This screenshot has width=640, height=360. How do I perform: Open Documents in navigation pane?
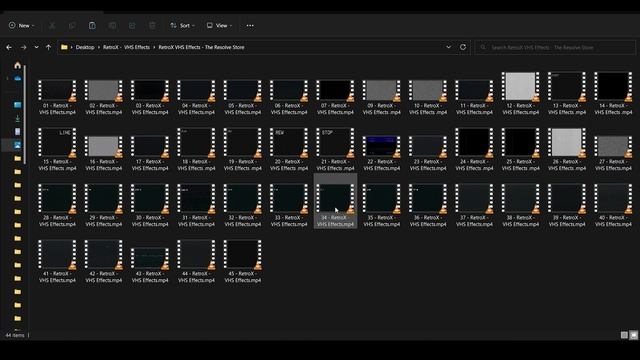click(18, 132)
